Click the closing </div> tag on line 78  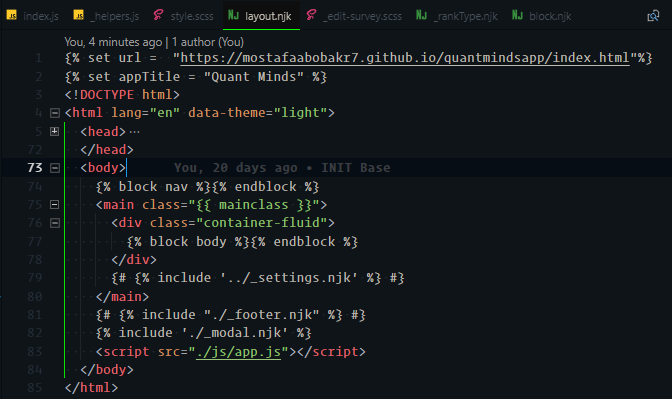(x=134, y=260)
